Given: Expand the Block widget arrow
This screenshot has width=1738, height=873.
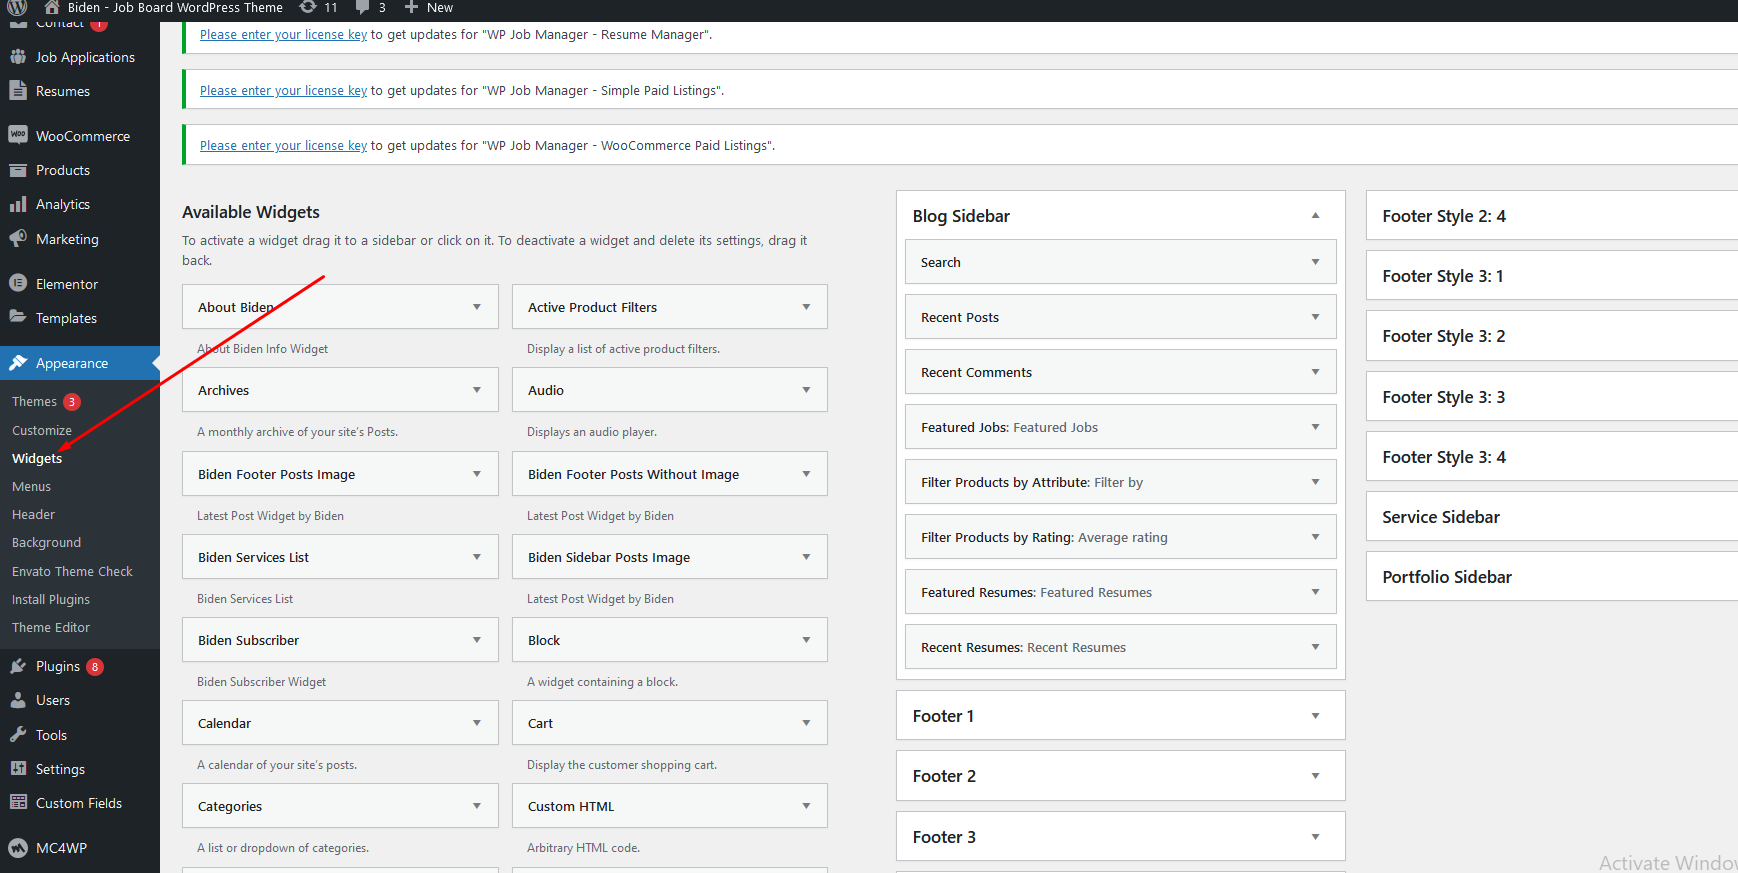Looking at the screenshot, I should [x=806, y=640].
